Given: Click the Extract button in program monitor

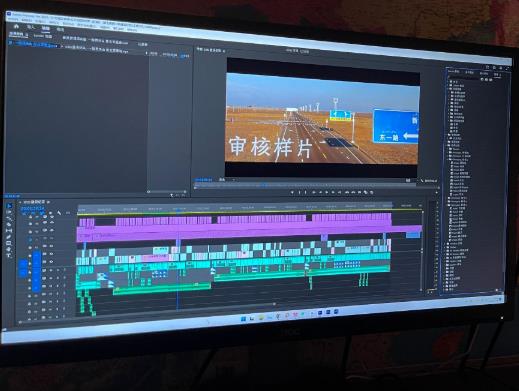Looking at the screenshot, I should pyautogui.click(x=353, y=192).
